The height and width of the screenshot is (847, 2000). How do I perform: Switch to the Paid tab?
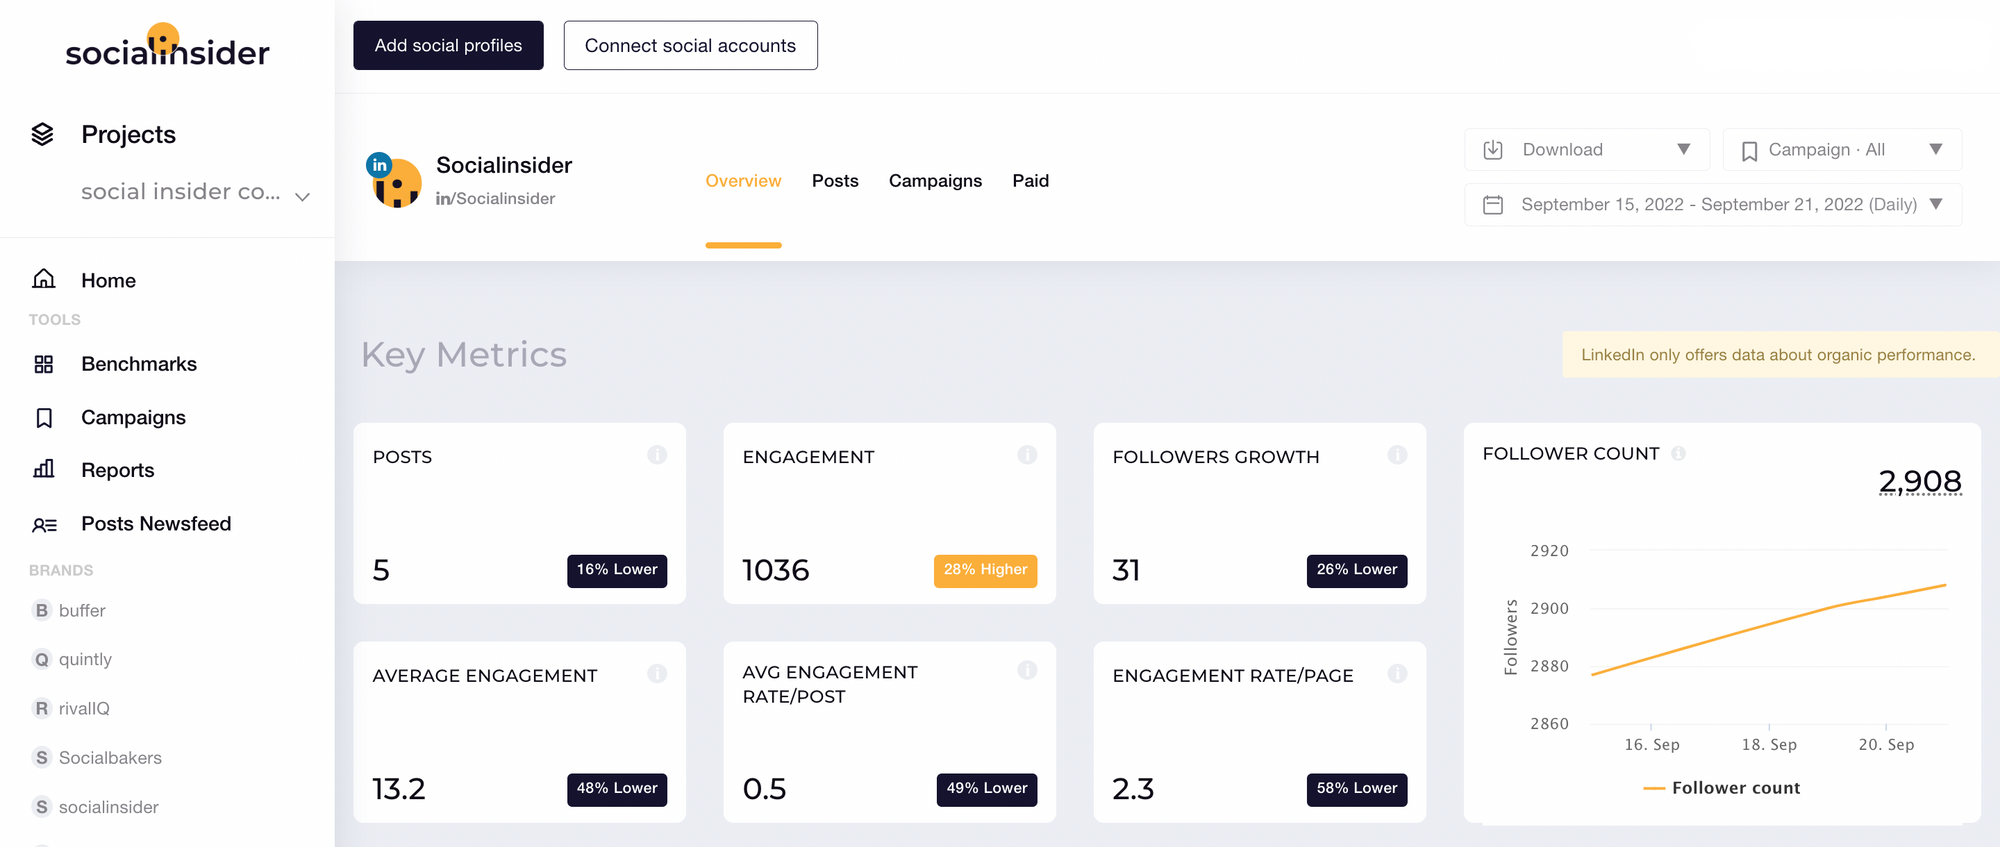click(x=1030, y=181)
